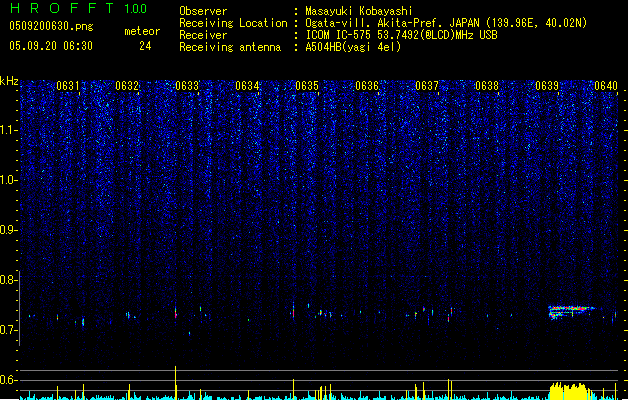Click the 0.9 kHz axis label
This screenshot has width=629, height=400.
9,230
